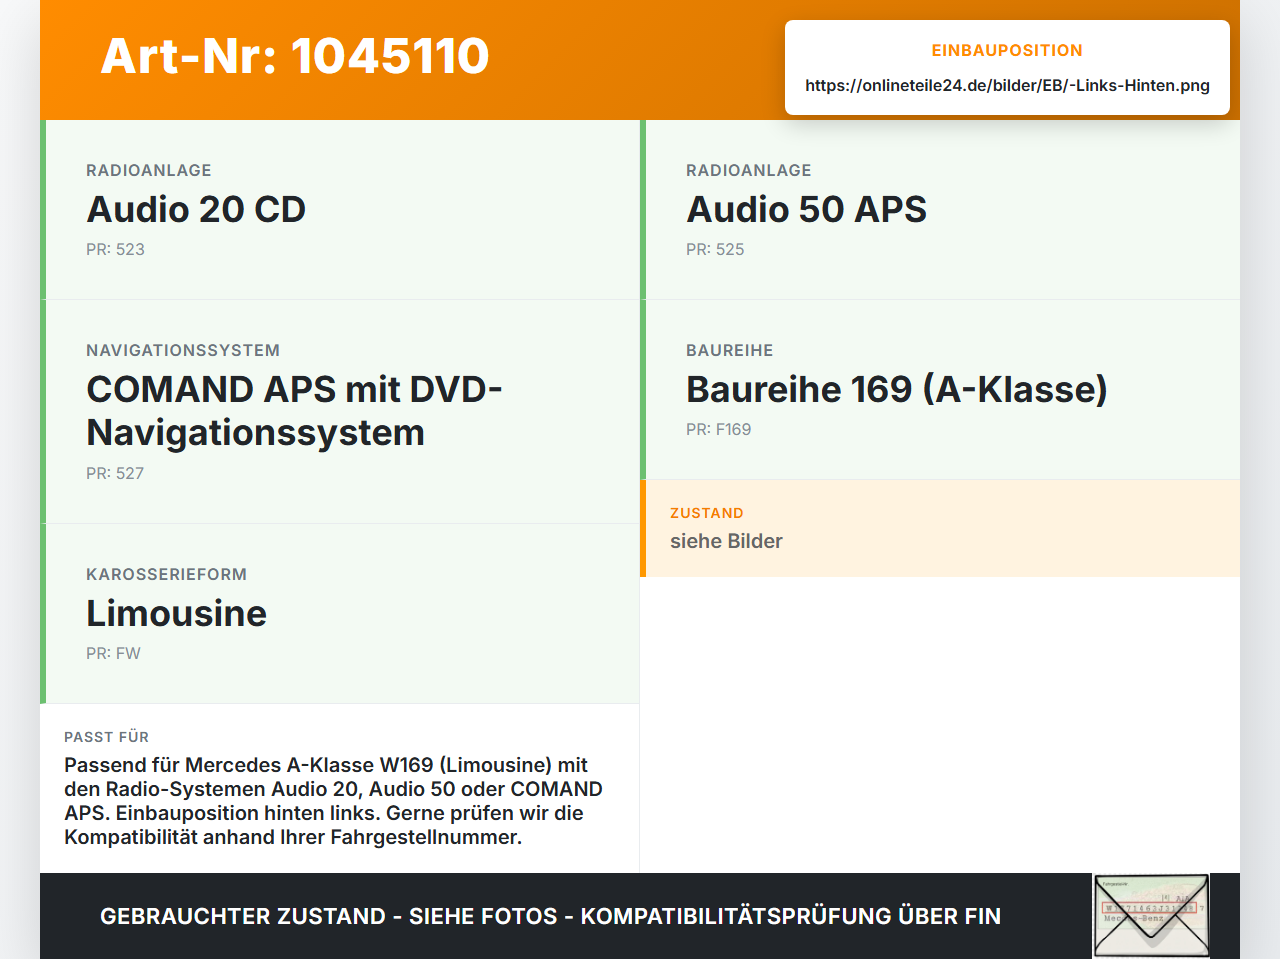
Task: Click the compatibility description paragraph
Action: pos(334,801)
